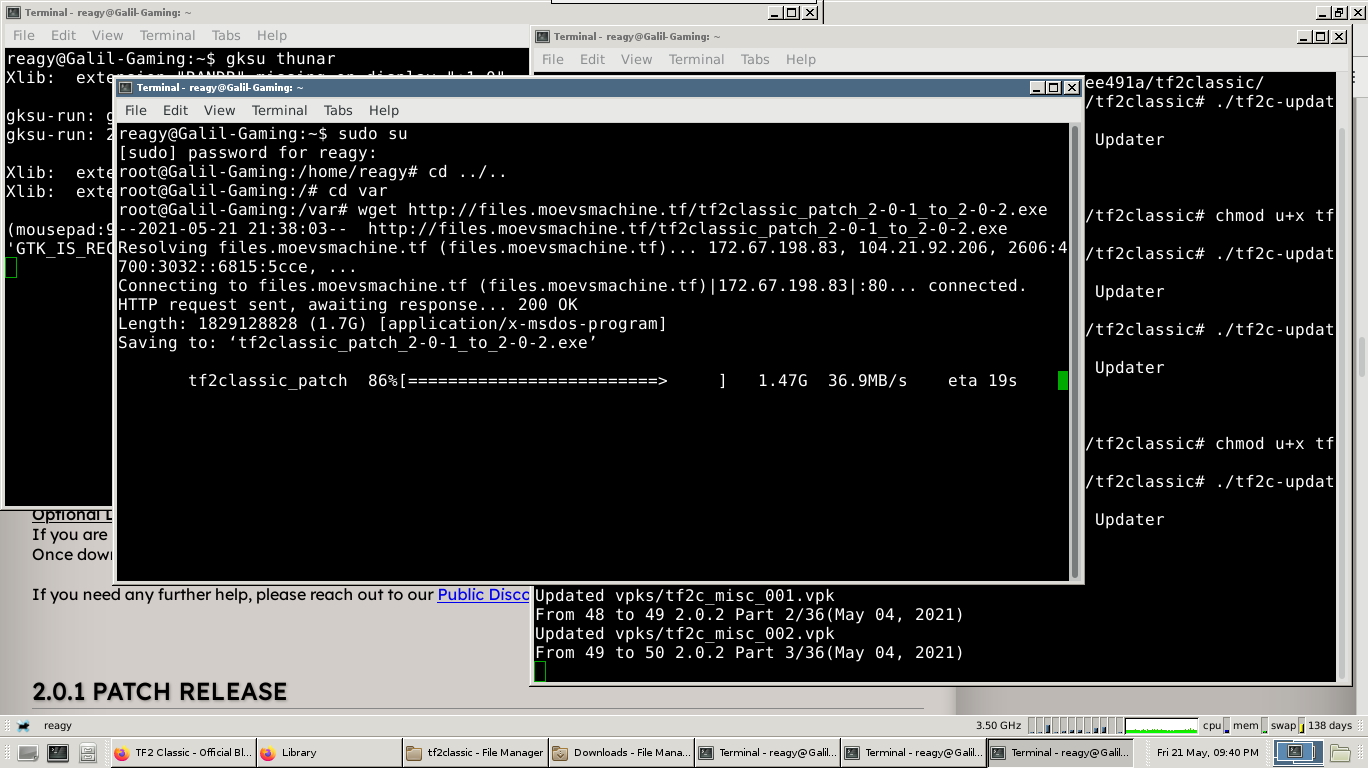
Task: Click the Terminal taskbar button beside Downloads File Manager
Action: coord(767,753)
